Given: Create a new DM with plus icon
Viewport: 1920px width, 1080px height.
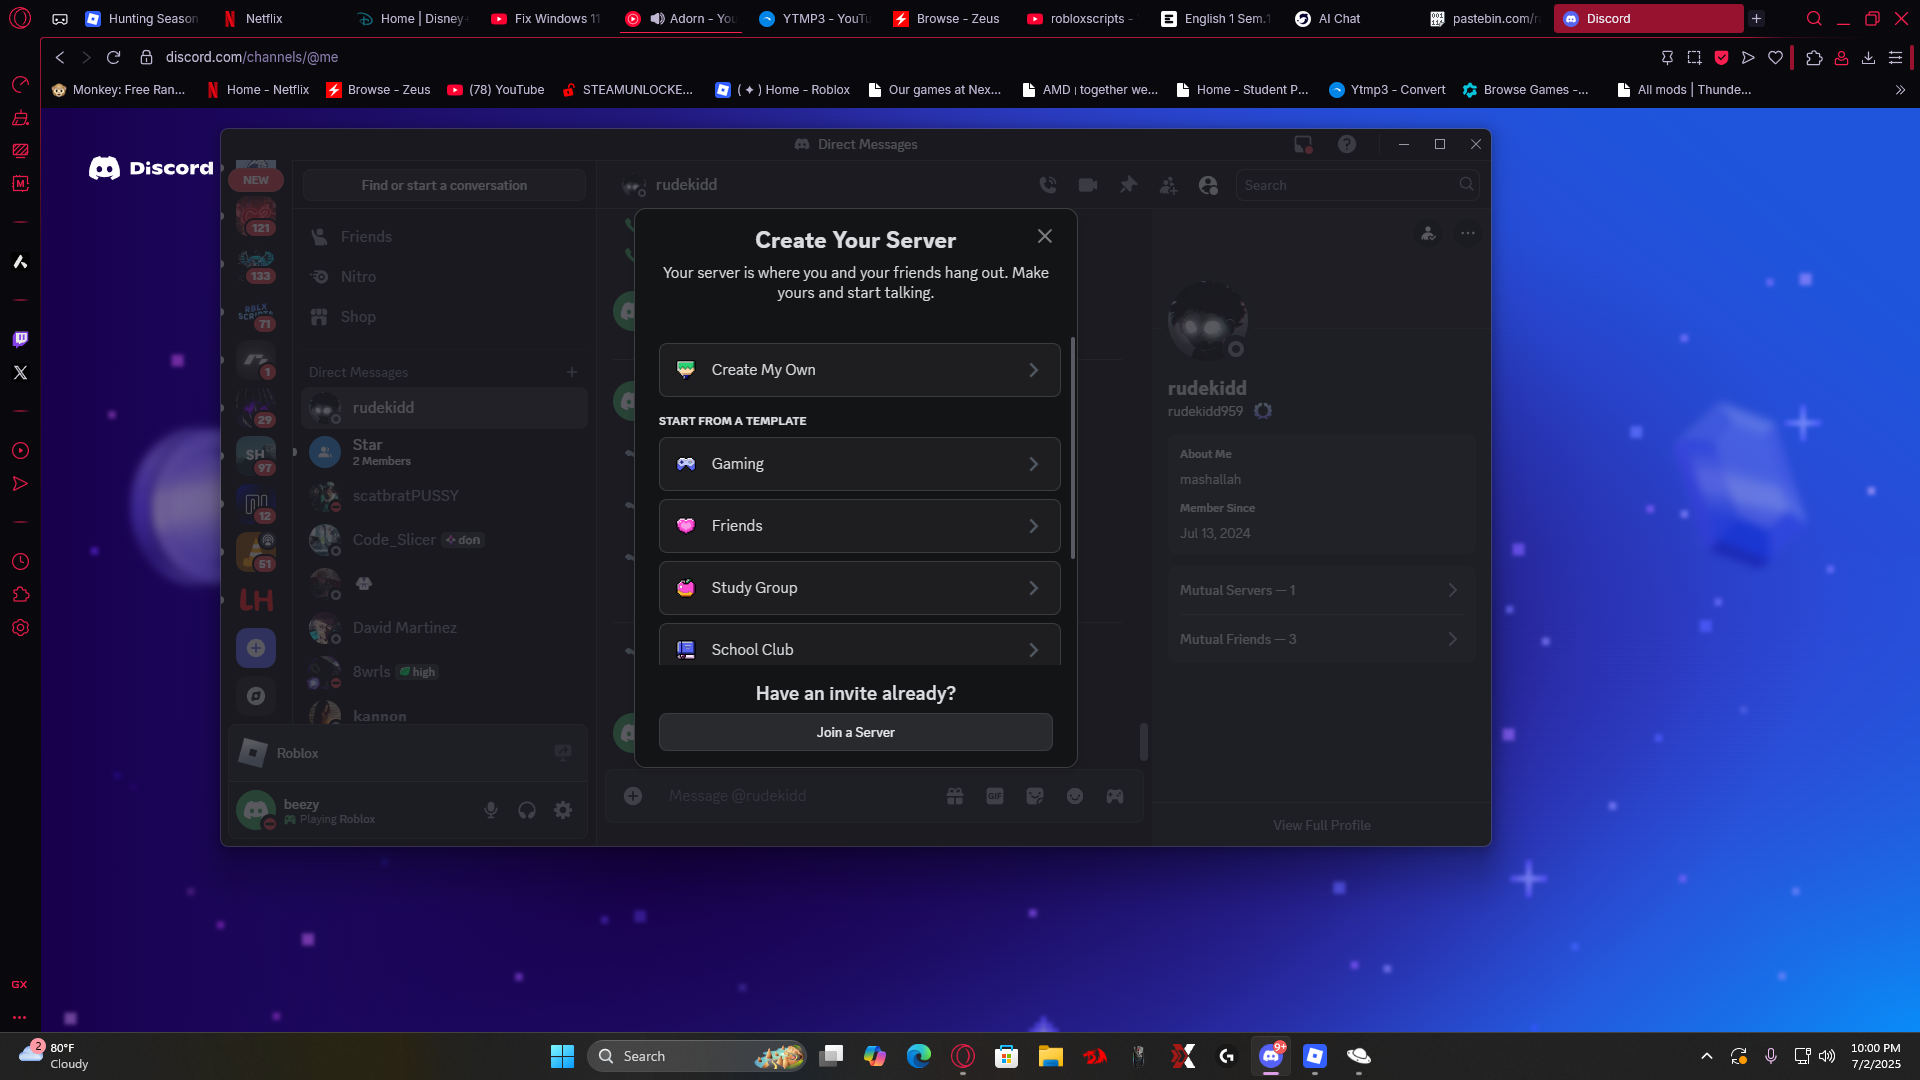Looking at the screenshot, I should point(572,372).
